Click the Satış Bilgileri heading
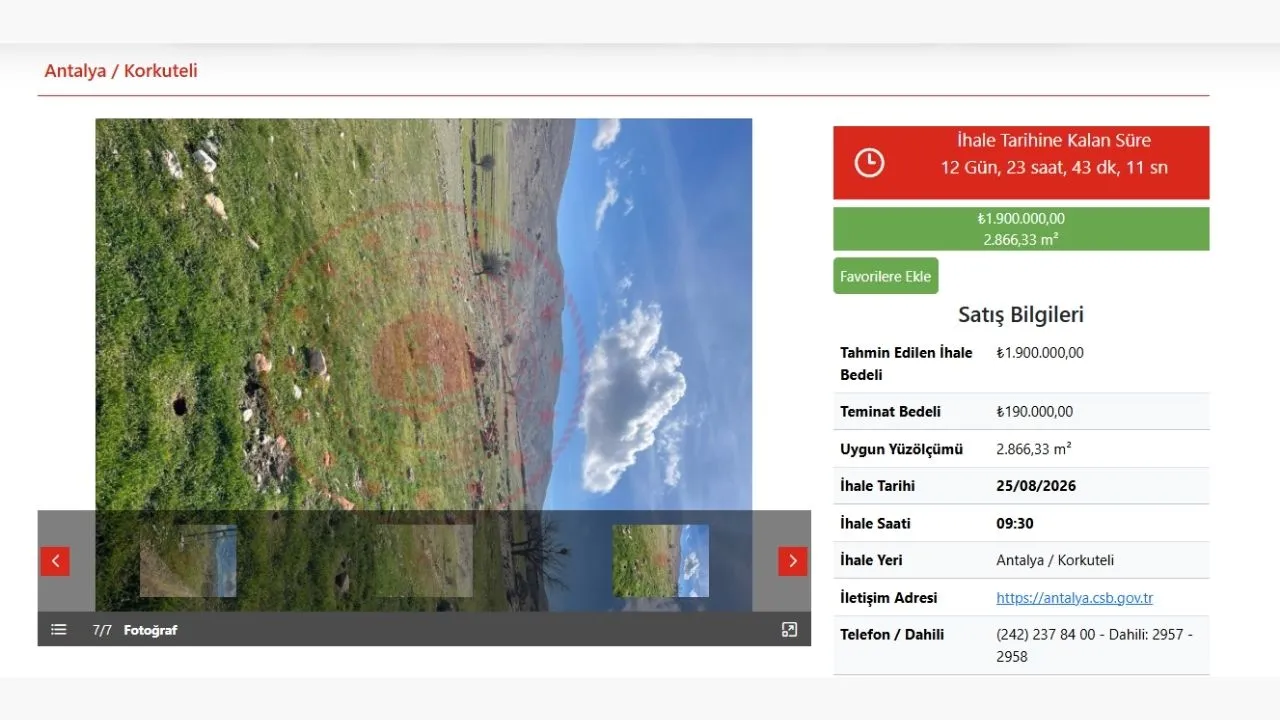 [x=1021, y=315]
